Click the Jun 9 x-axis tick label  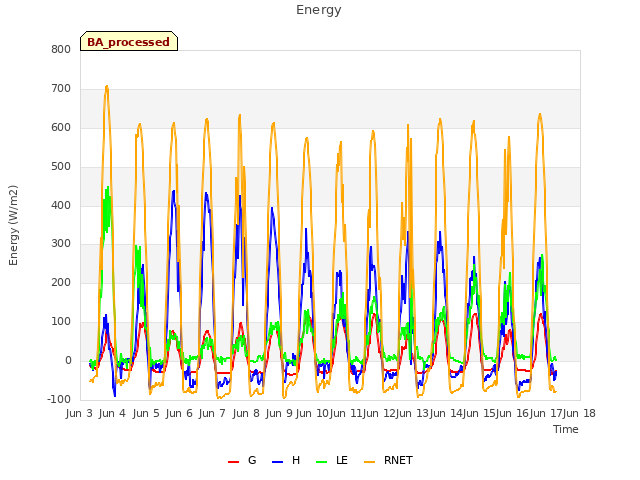[x=279, y=413]
